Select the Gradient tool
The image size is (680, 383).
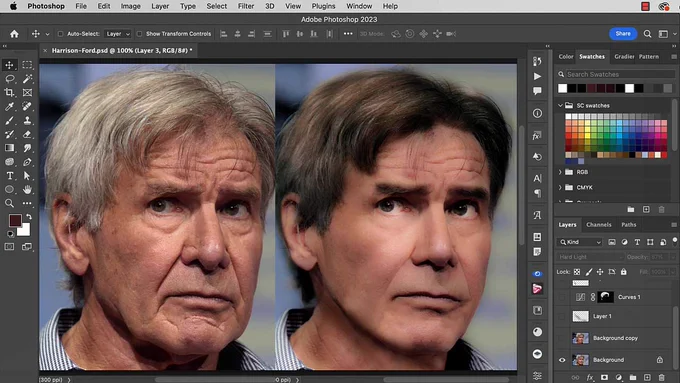9,148
